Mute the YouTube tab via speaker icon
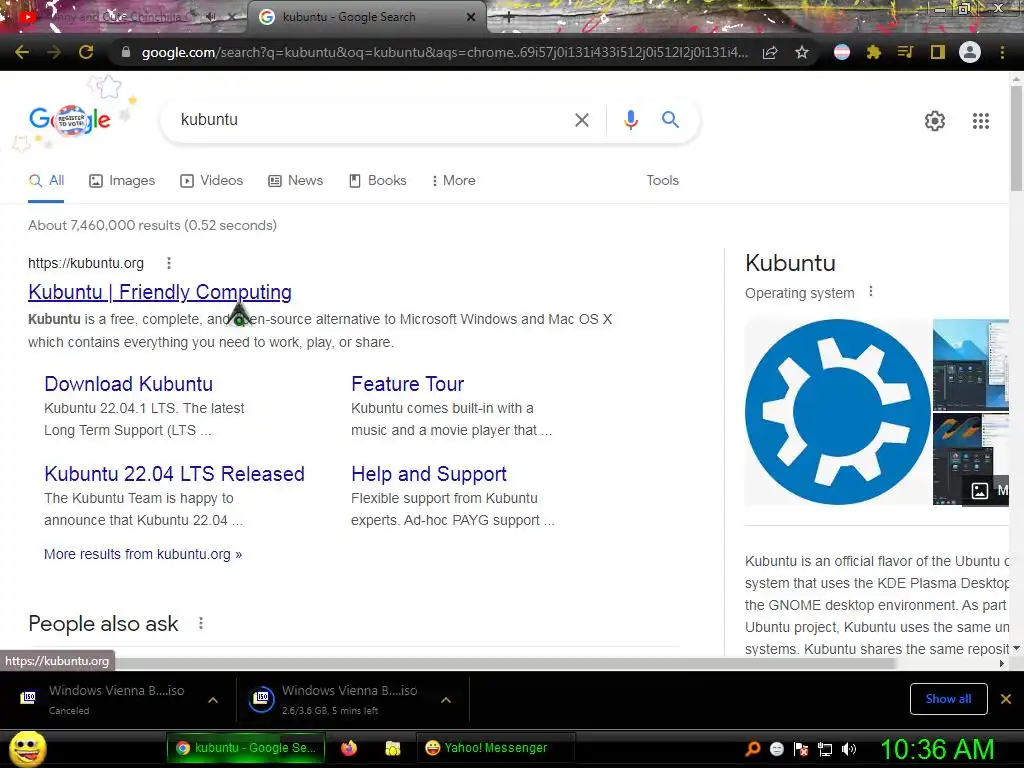 pyautogui.click(x=211, y=17)
